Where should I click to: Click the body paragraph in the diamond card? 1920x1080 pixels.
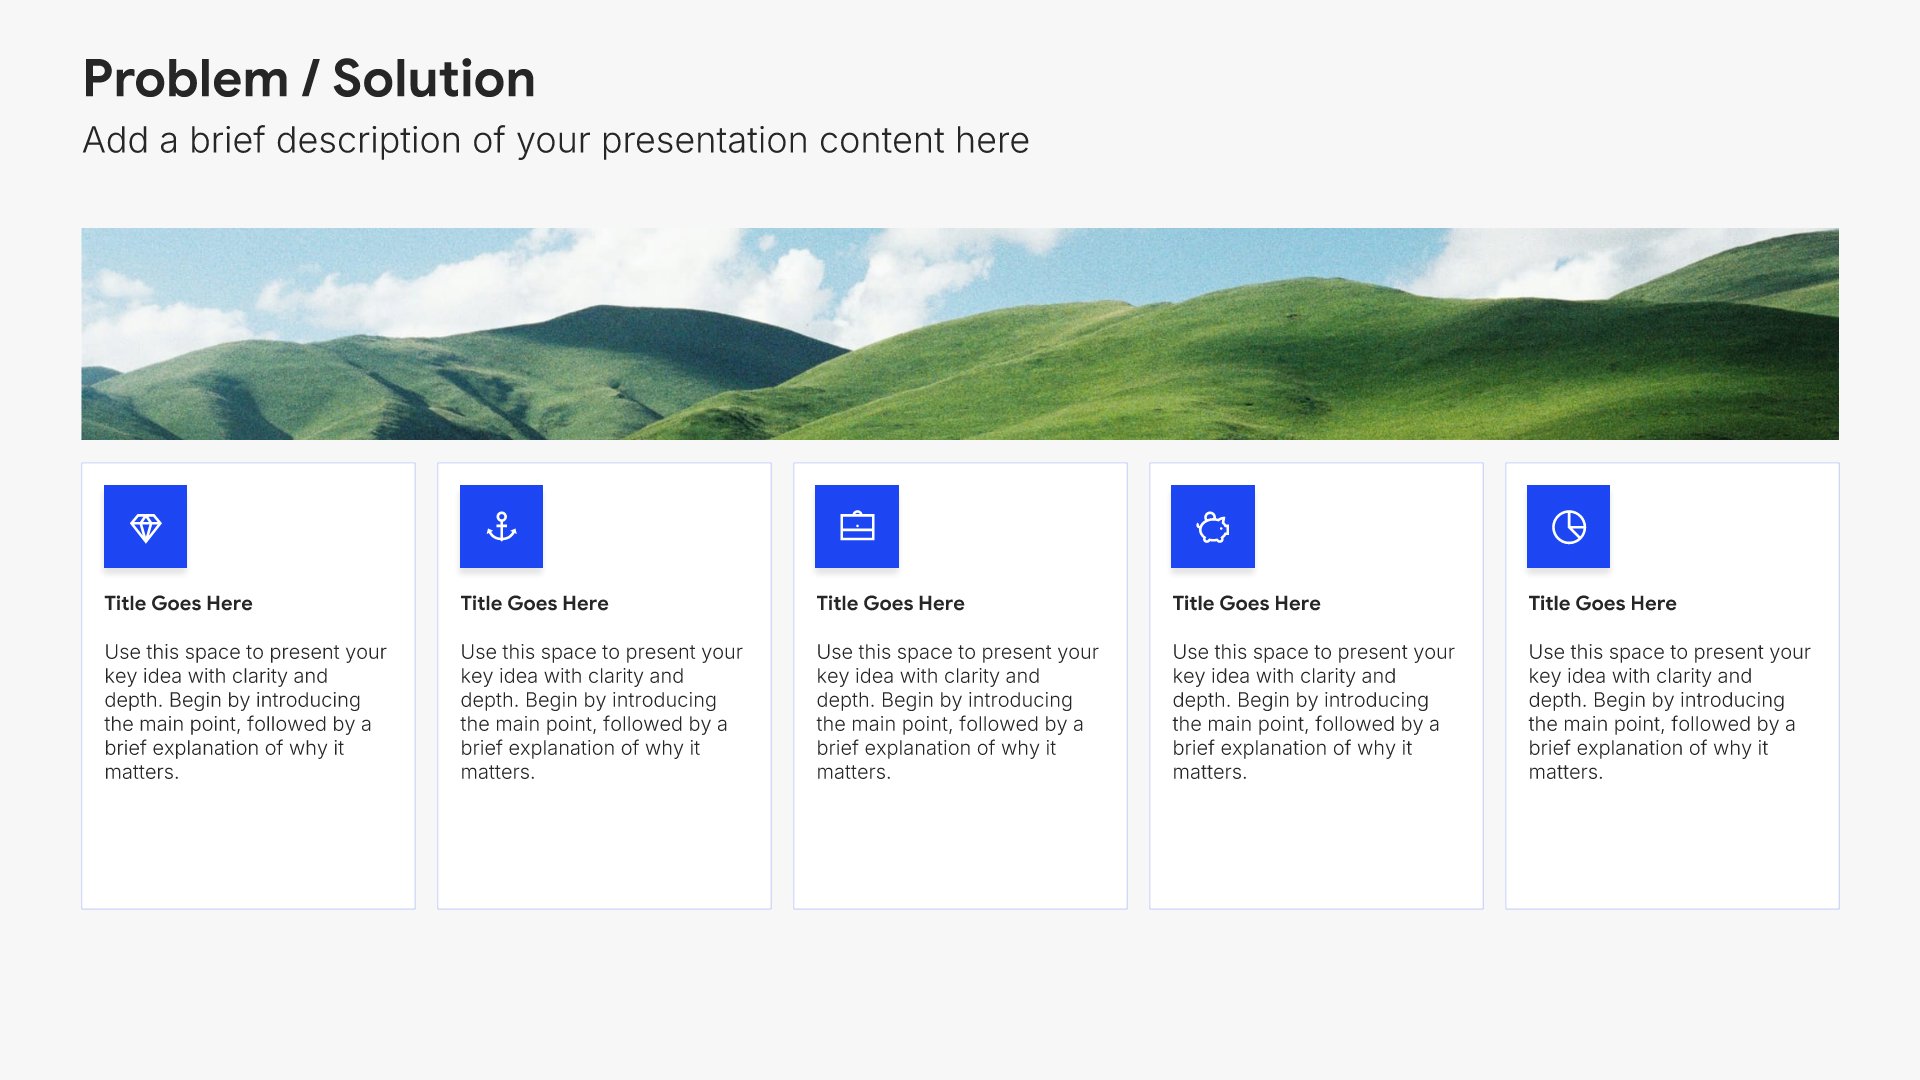246,712
